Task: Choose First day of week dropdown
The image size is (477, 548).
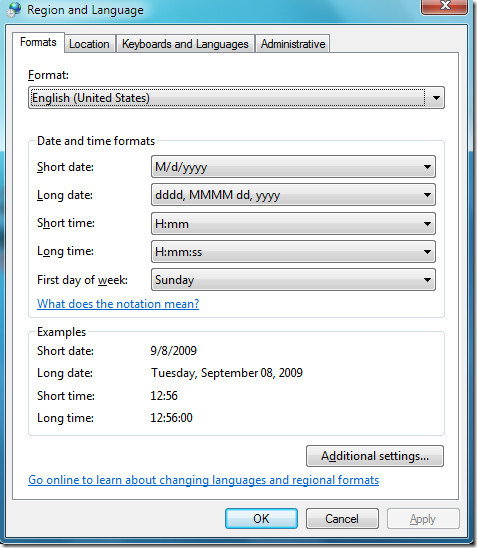Action: point(293,280)
